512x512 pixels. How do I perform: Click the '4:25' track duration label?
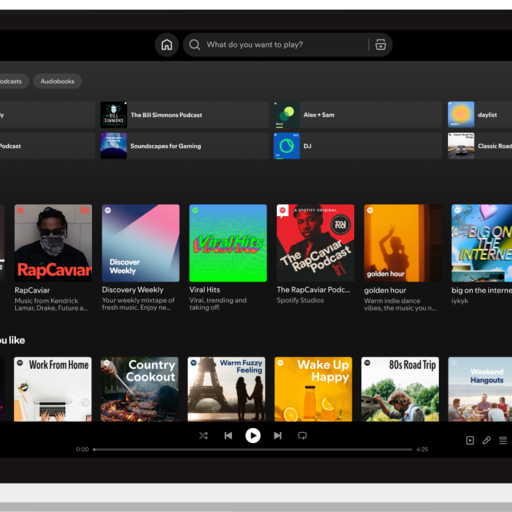(x=422, y=449)
